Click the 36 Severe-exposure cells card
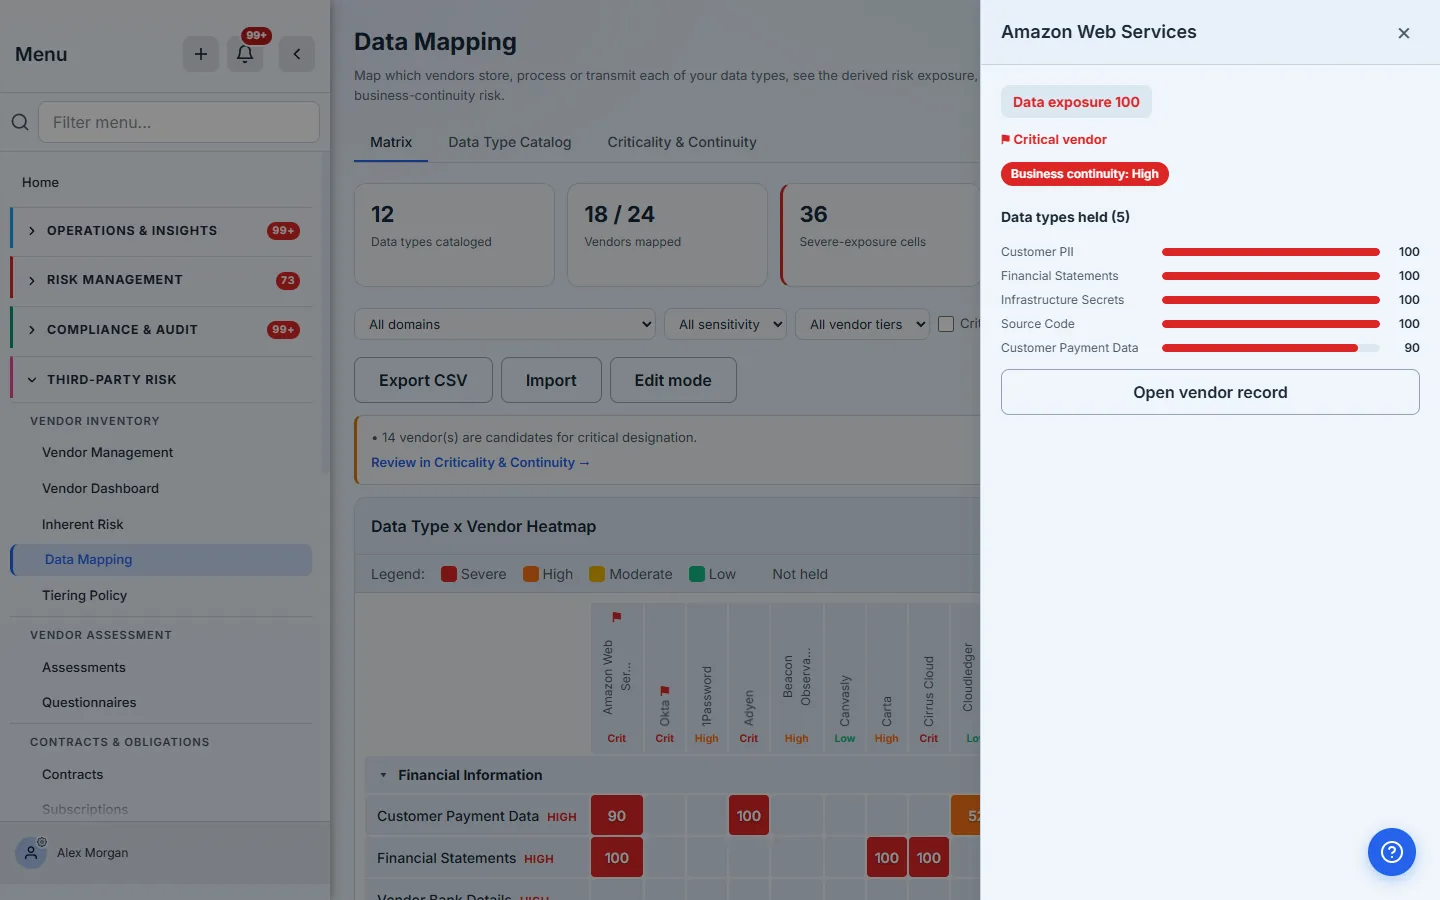1440x900 pixels. click(x=880, y=235)
